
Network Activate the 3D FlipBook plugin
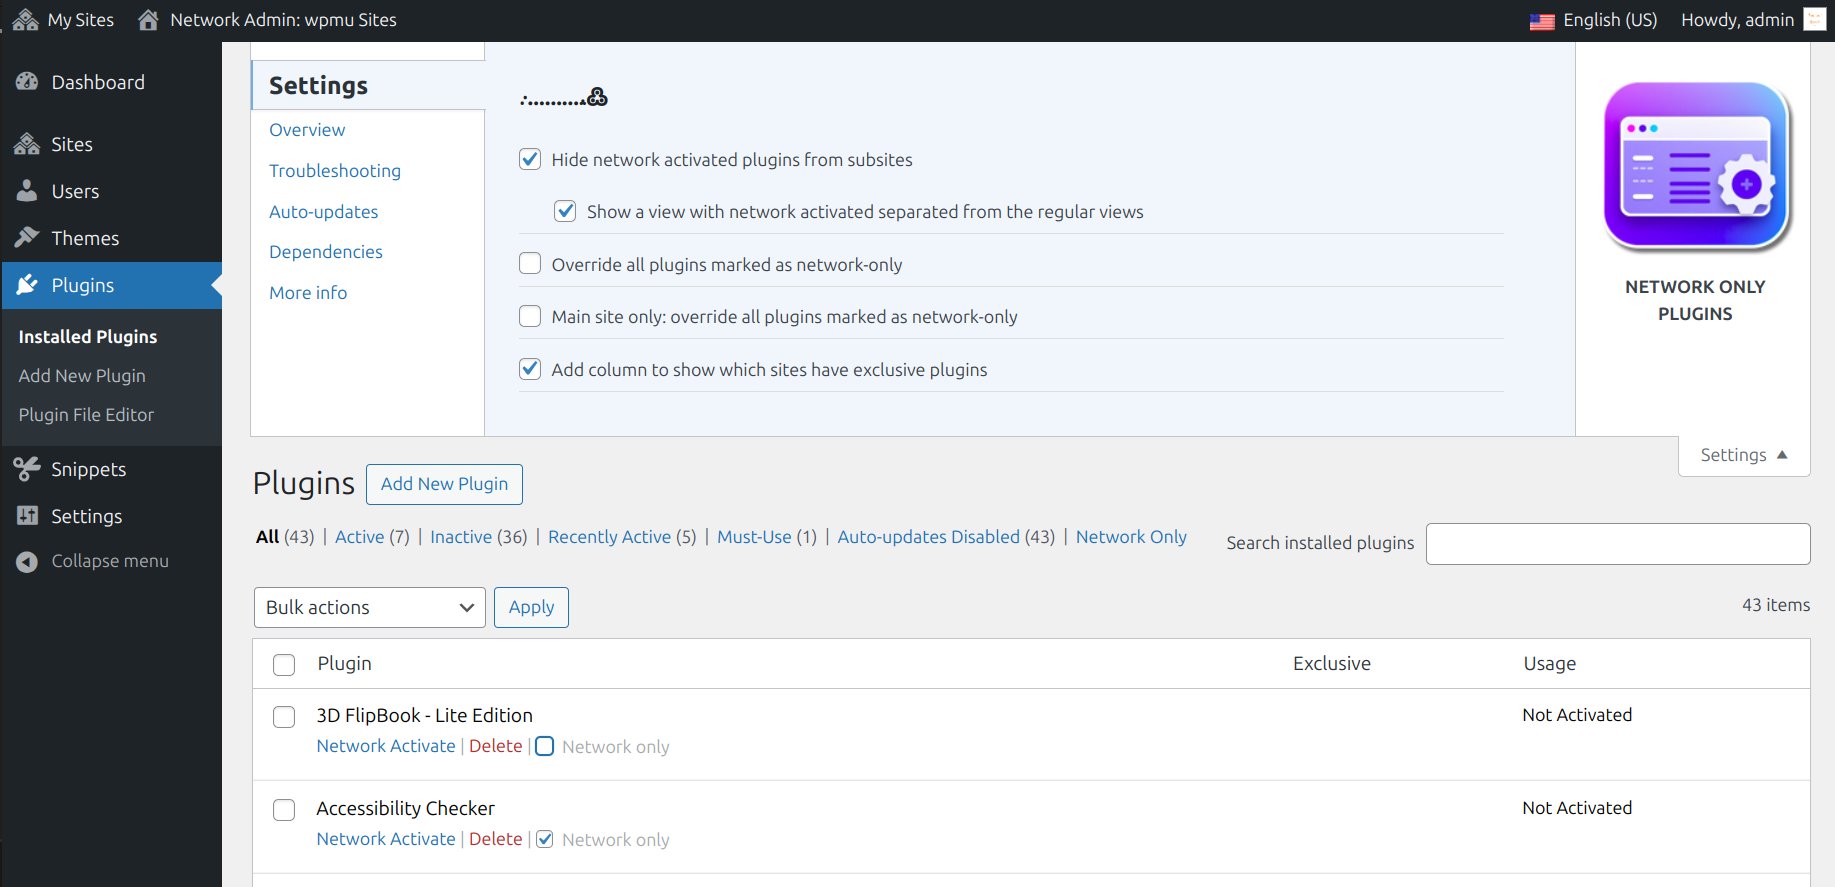[x=386, y=746]
